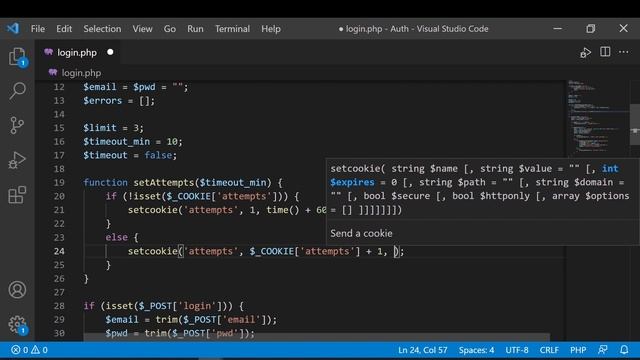This screenshot has width=640, height=360.
Task: Open the Explorer view in activity bar
Action: coord(17,57)
